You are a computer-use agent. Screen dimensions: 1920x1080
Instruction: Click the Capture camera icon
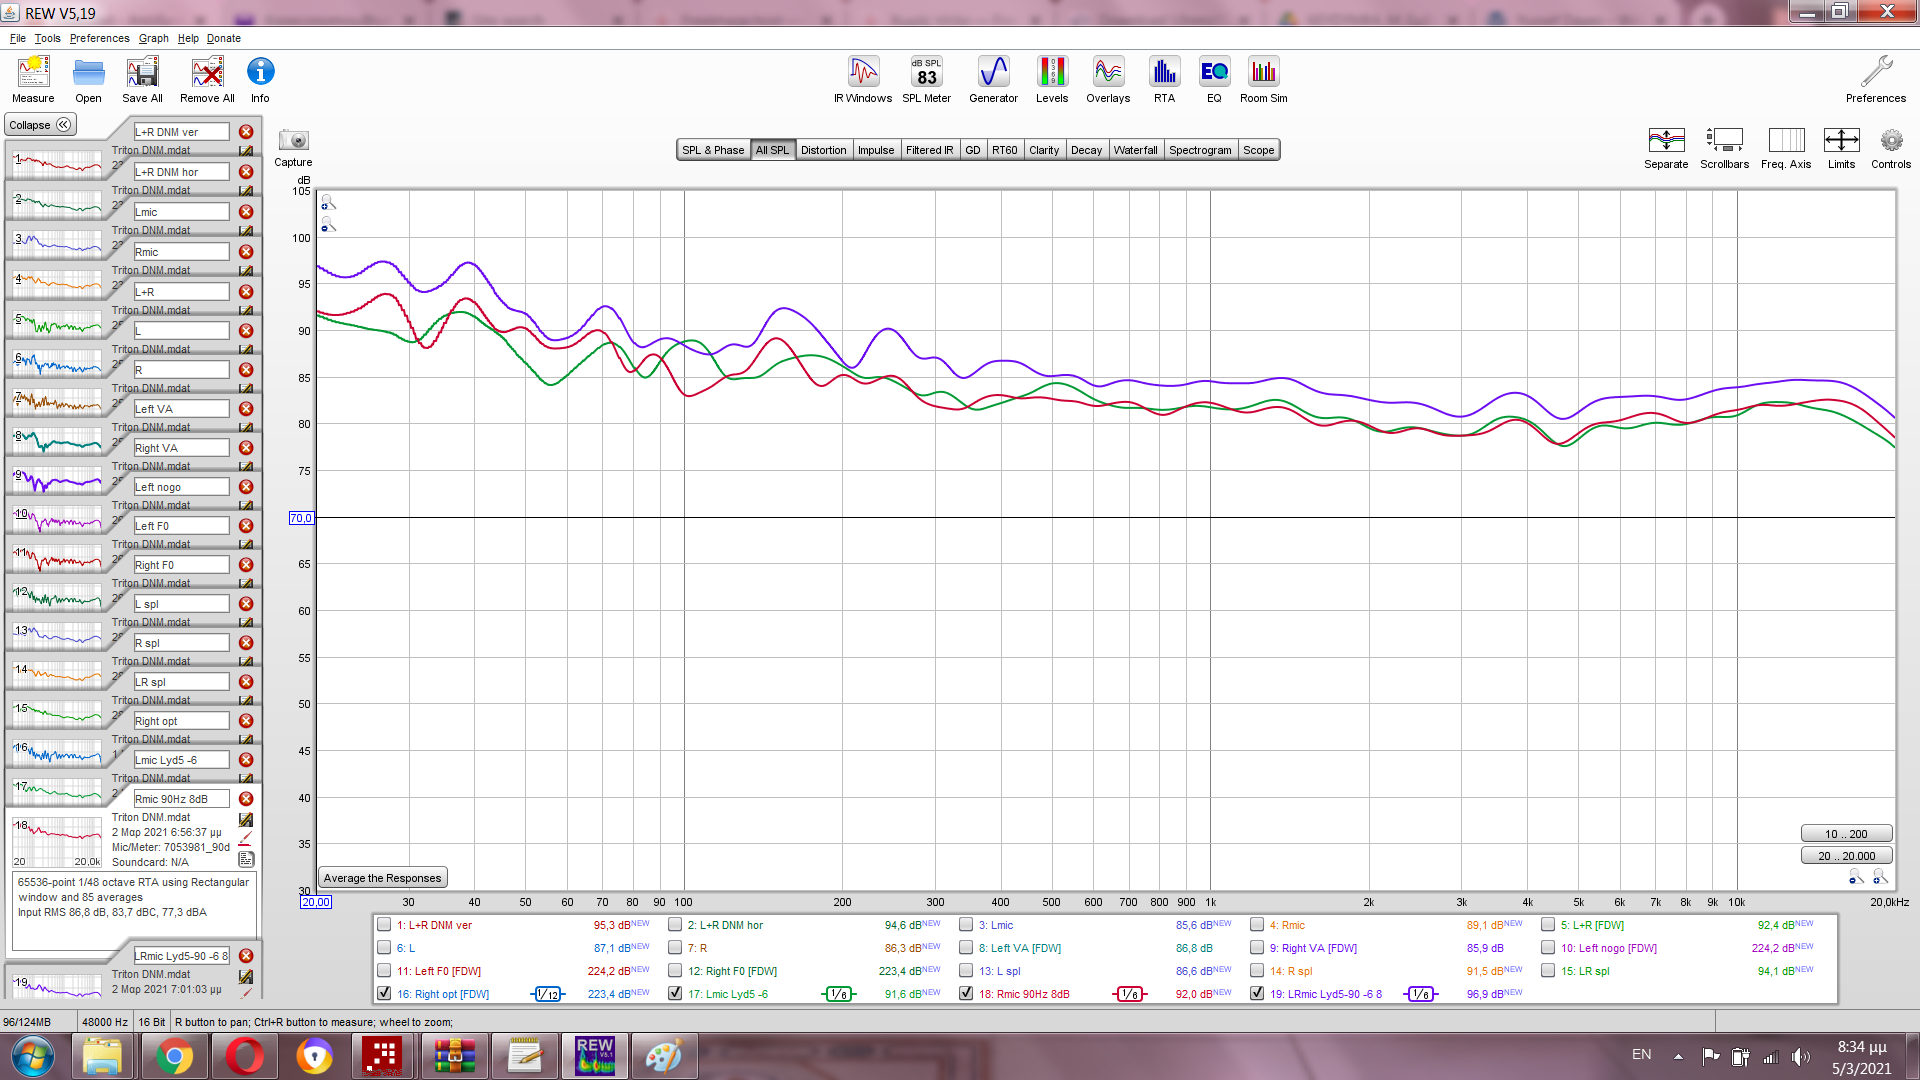tap(293, 141)
